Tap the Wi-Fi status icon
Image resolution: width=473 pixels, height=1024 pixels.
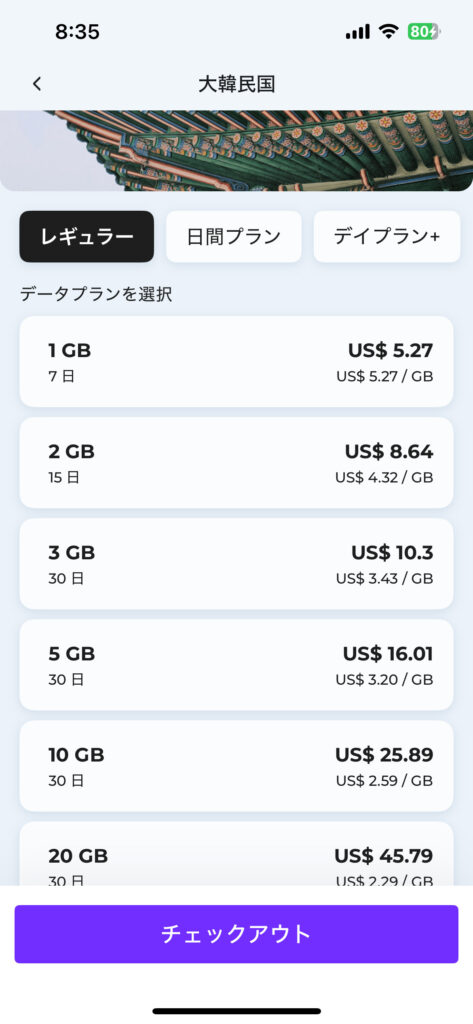coord(389,31)
